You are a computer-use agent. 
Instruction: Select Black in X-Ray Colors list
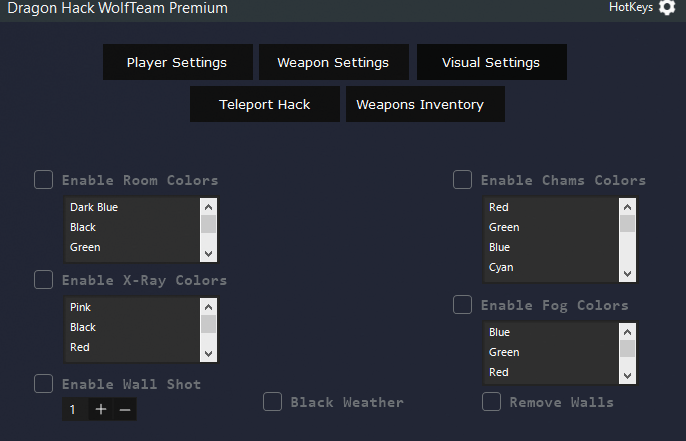[132, 327]
